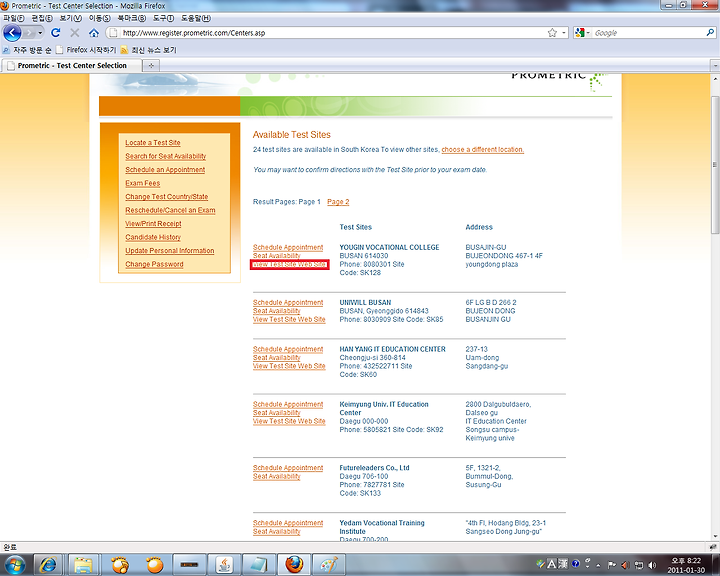720x576 pixels.
Task: Open the 이동(S) History menu
Action: (99, 18)
